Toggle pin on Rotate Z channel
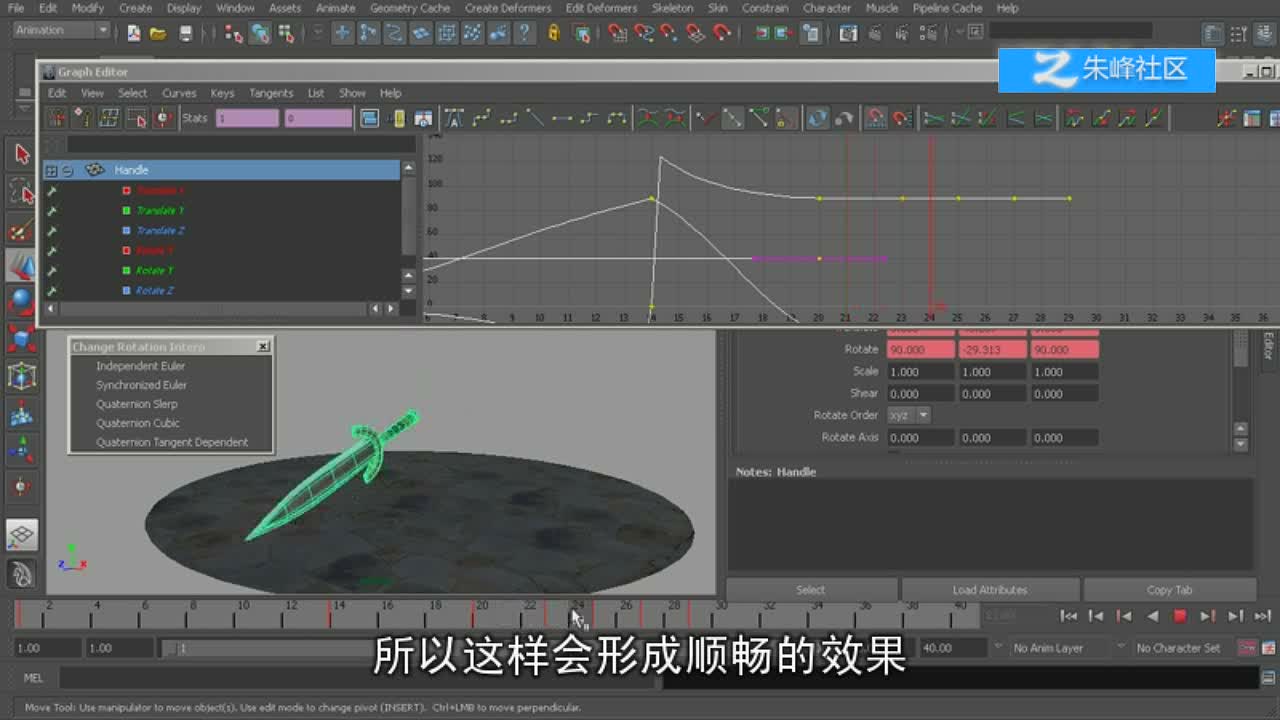 (52, 291)
